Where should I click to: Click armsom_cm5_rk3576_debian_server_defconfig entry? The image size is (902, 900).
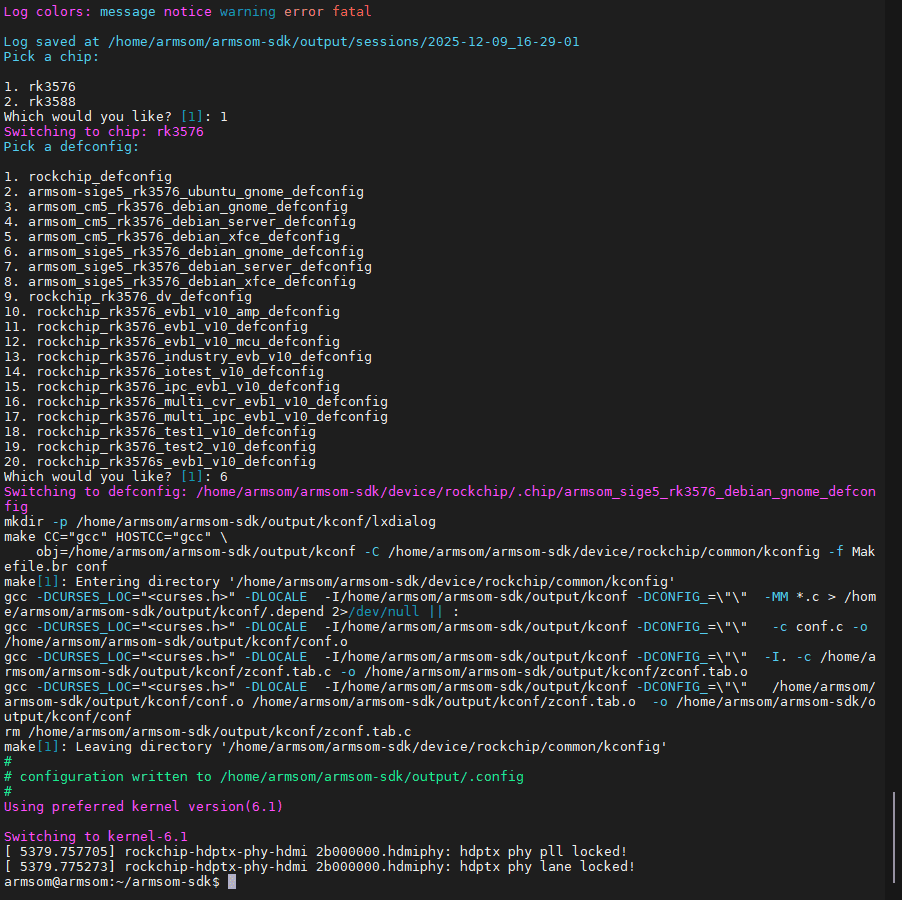click(x=192, y=222)
